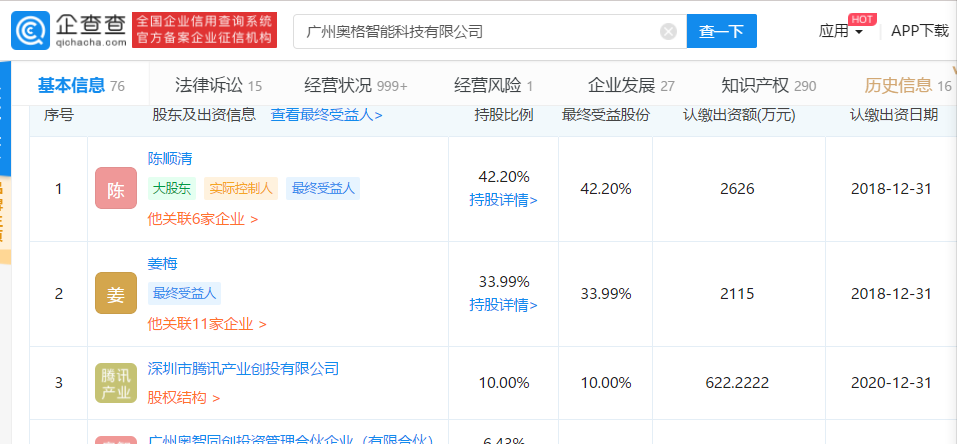Open the 企业发展 tab
The image size is (957, 444).
[631, 86]
